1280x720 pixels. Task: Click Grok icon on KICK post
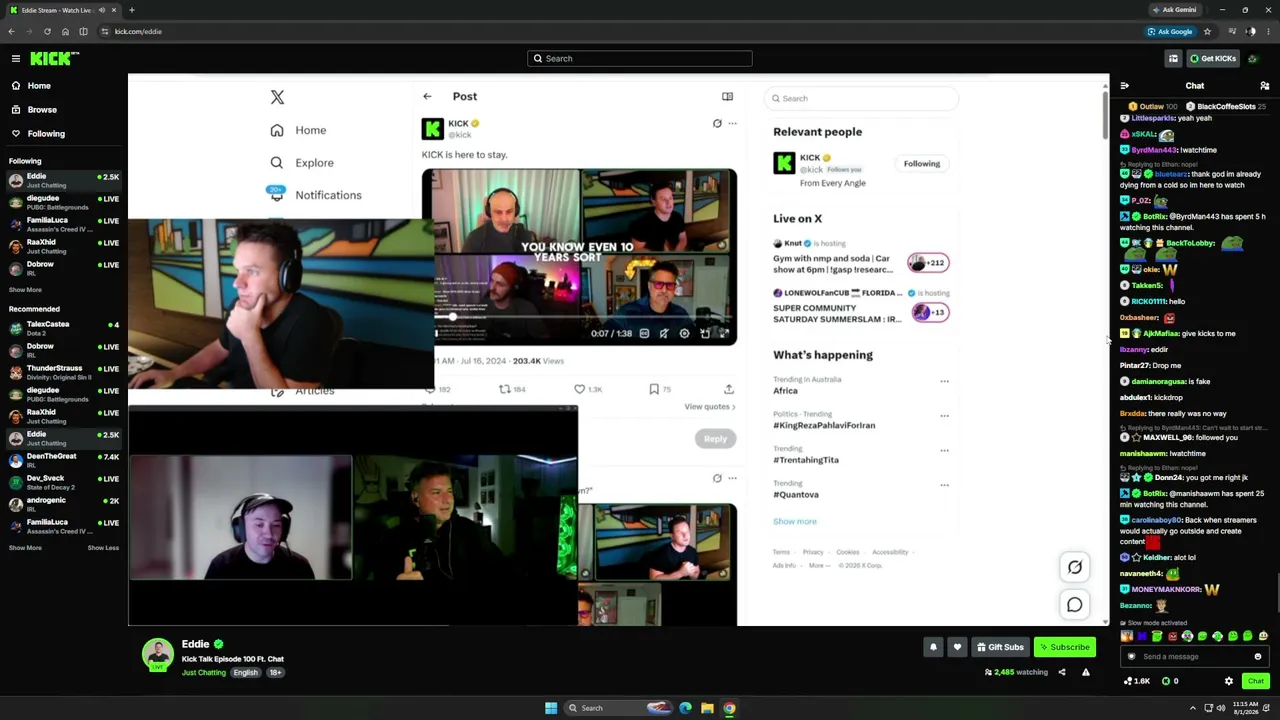coord(717,124)
